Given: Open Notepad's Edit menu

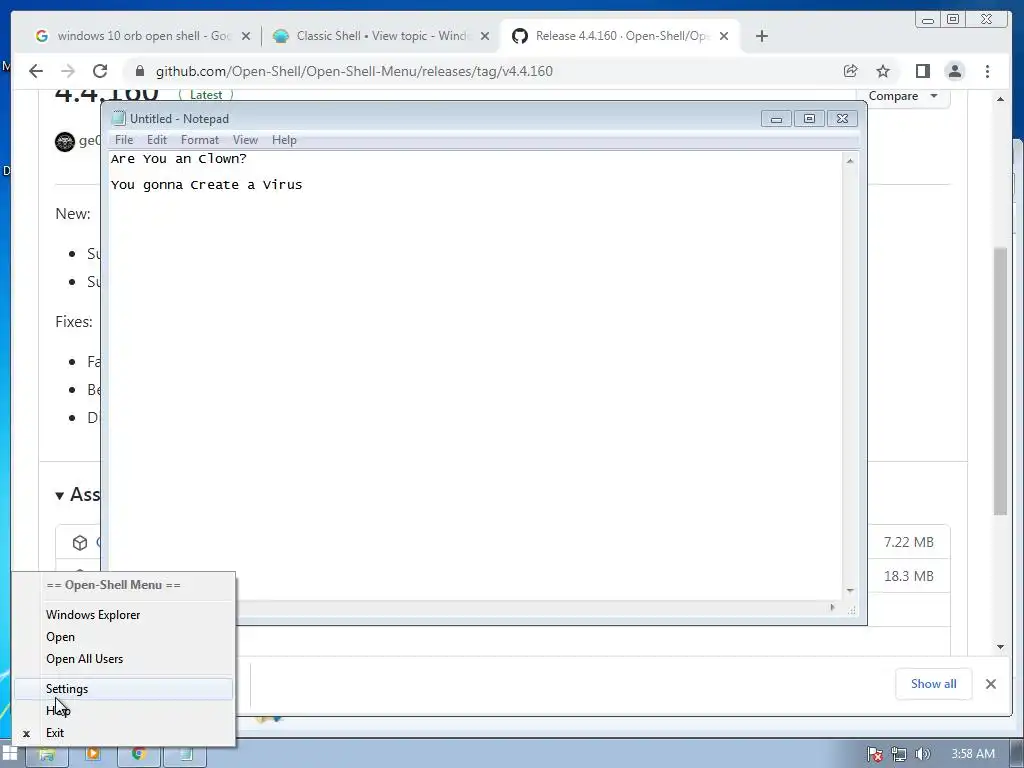Looking at the screenshot, I should 157,140.
